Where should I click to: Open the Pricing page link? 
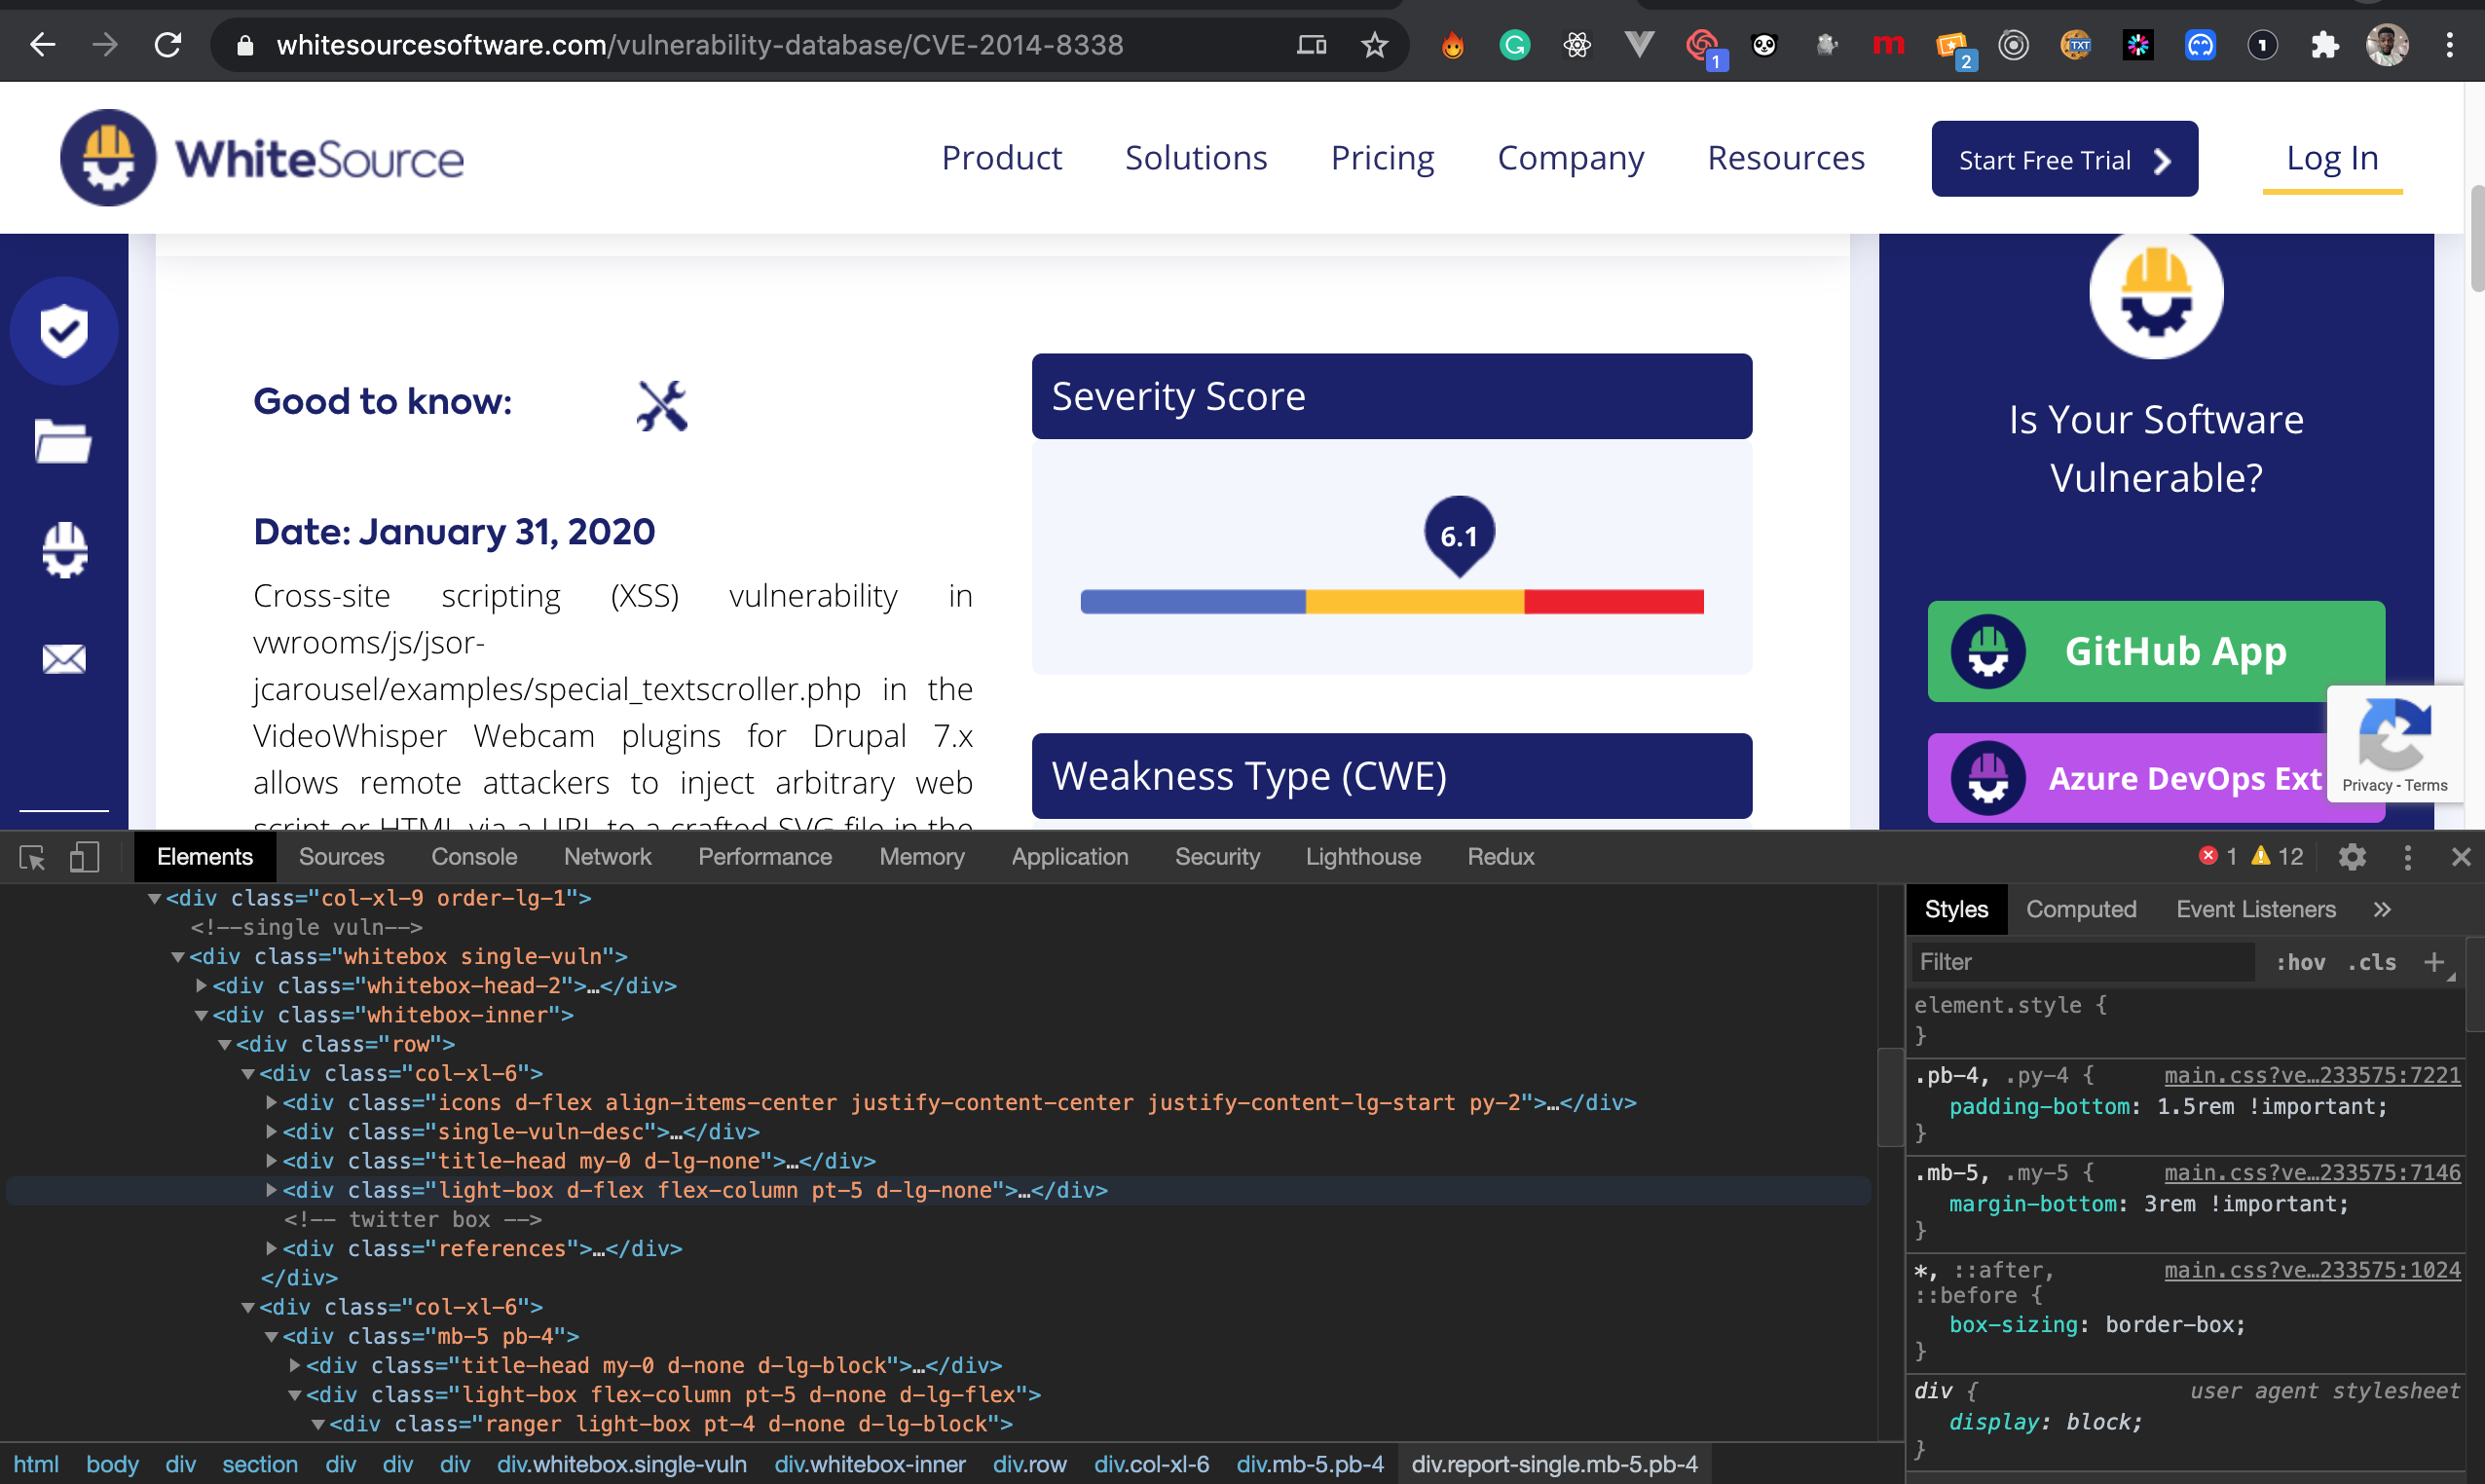coord(1382,158)
